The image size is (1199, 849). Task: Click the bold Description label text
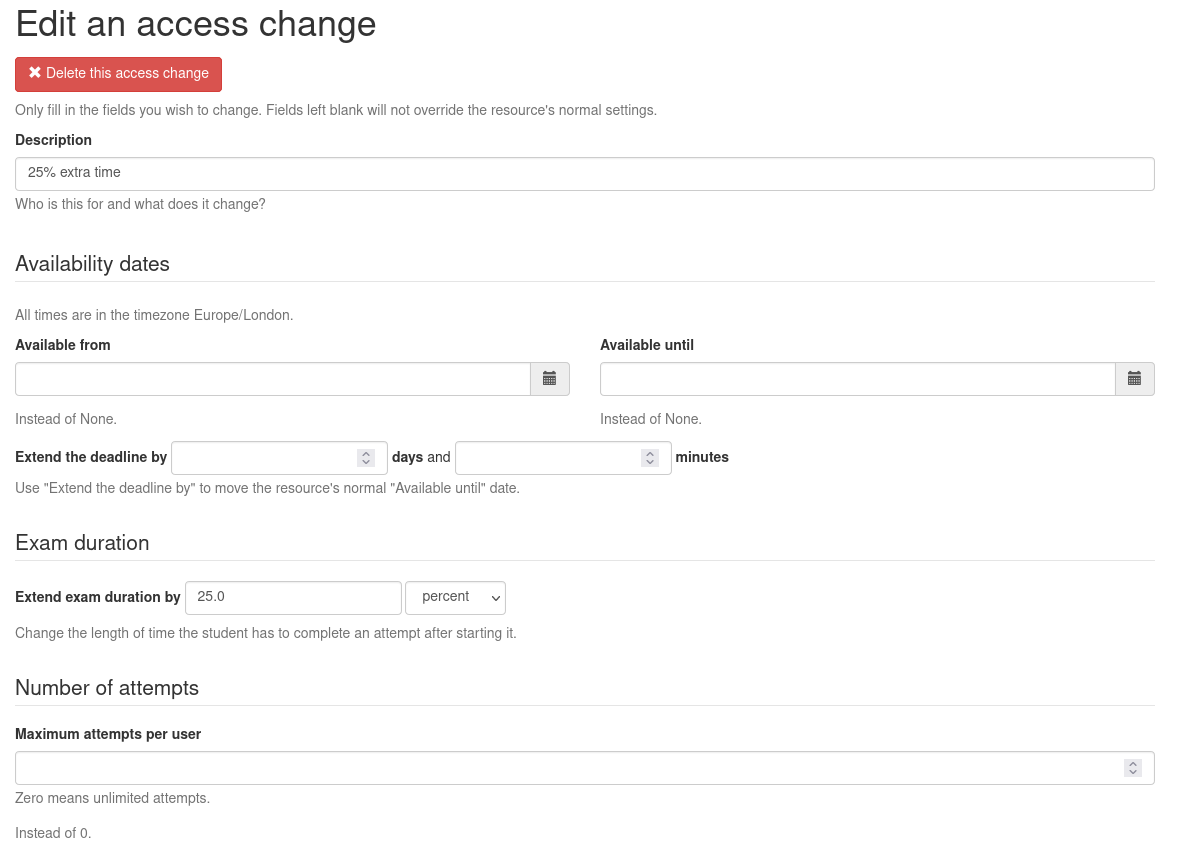pyautogui.click(x=53, y=140)
